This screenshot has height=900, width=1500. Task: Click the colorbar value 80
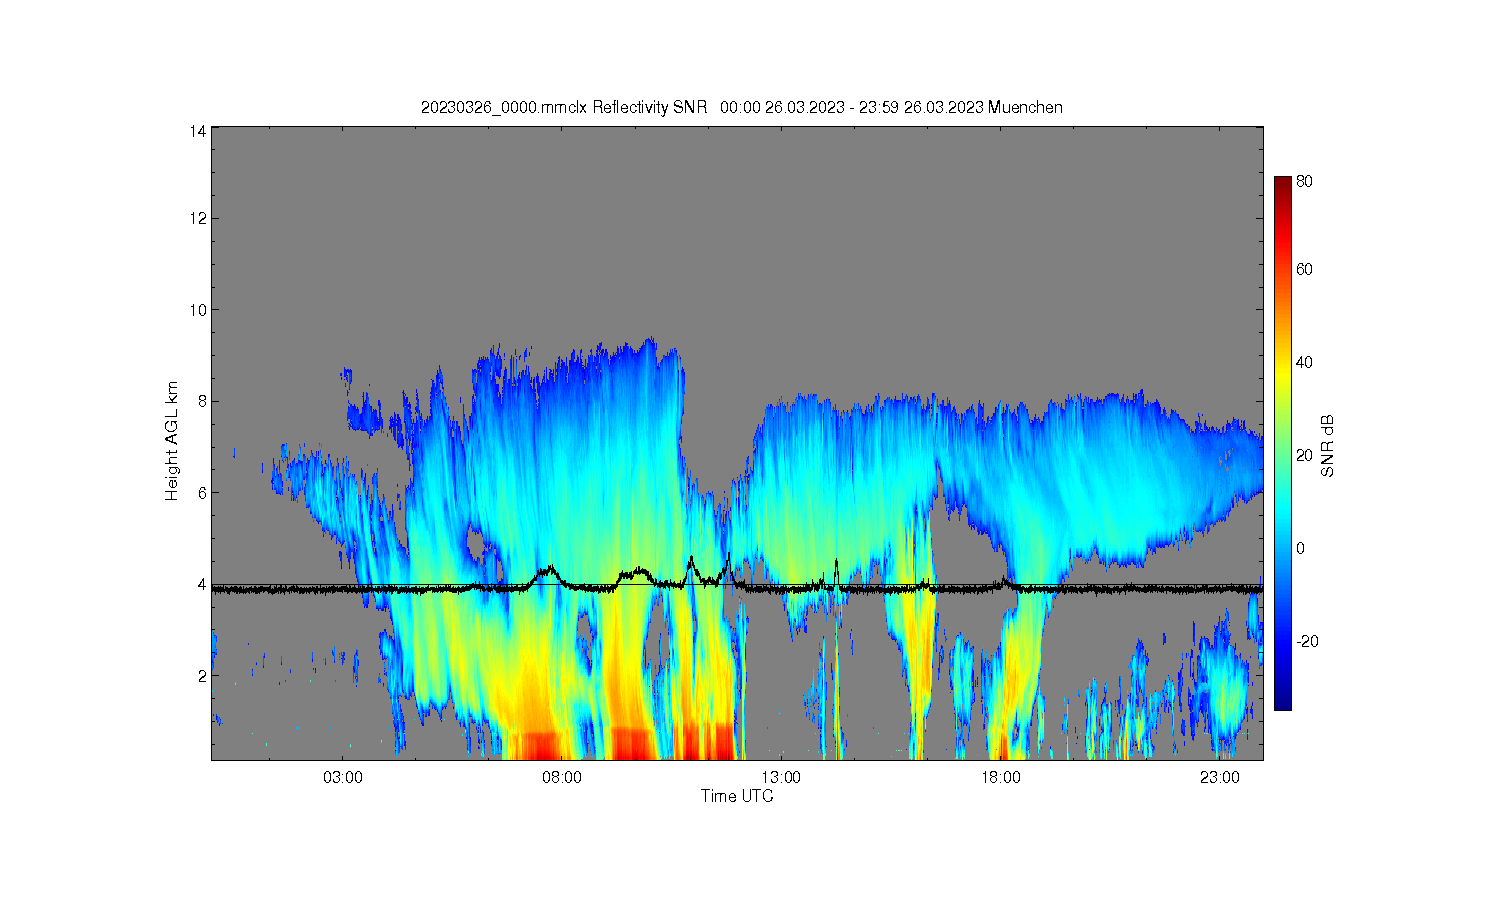[x=1305, y=182]
